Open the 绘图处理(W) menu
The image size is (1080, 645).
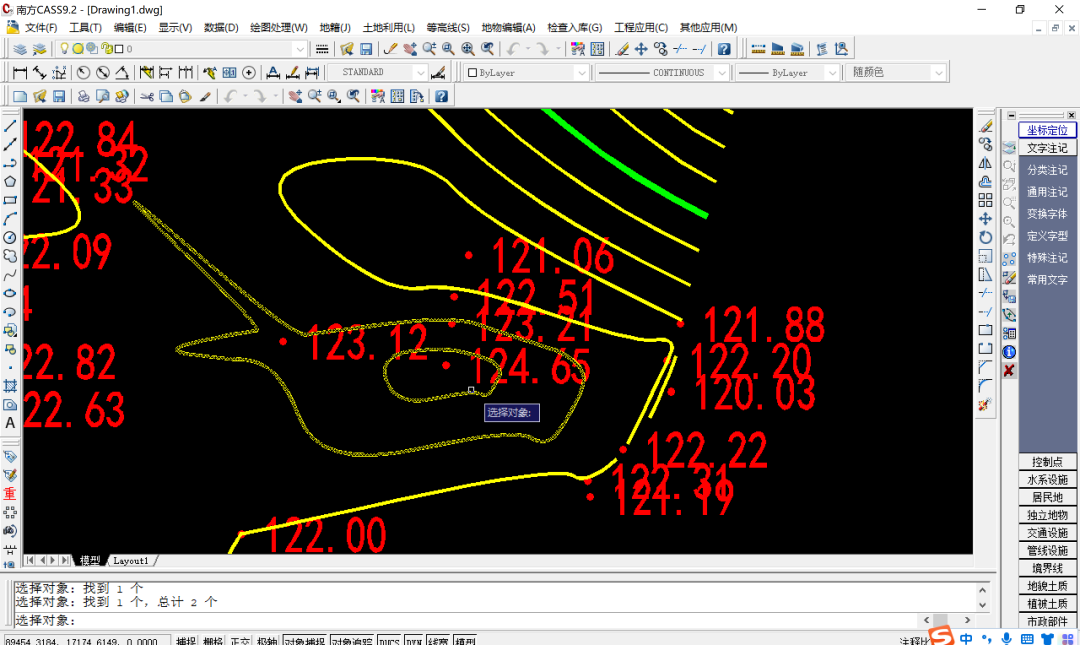(x=279, y=28)
